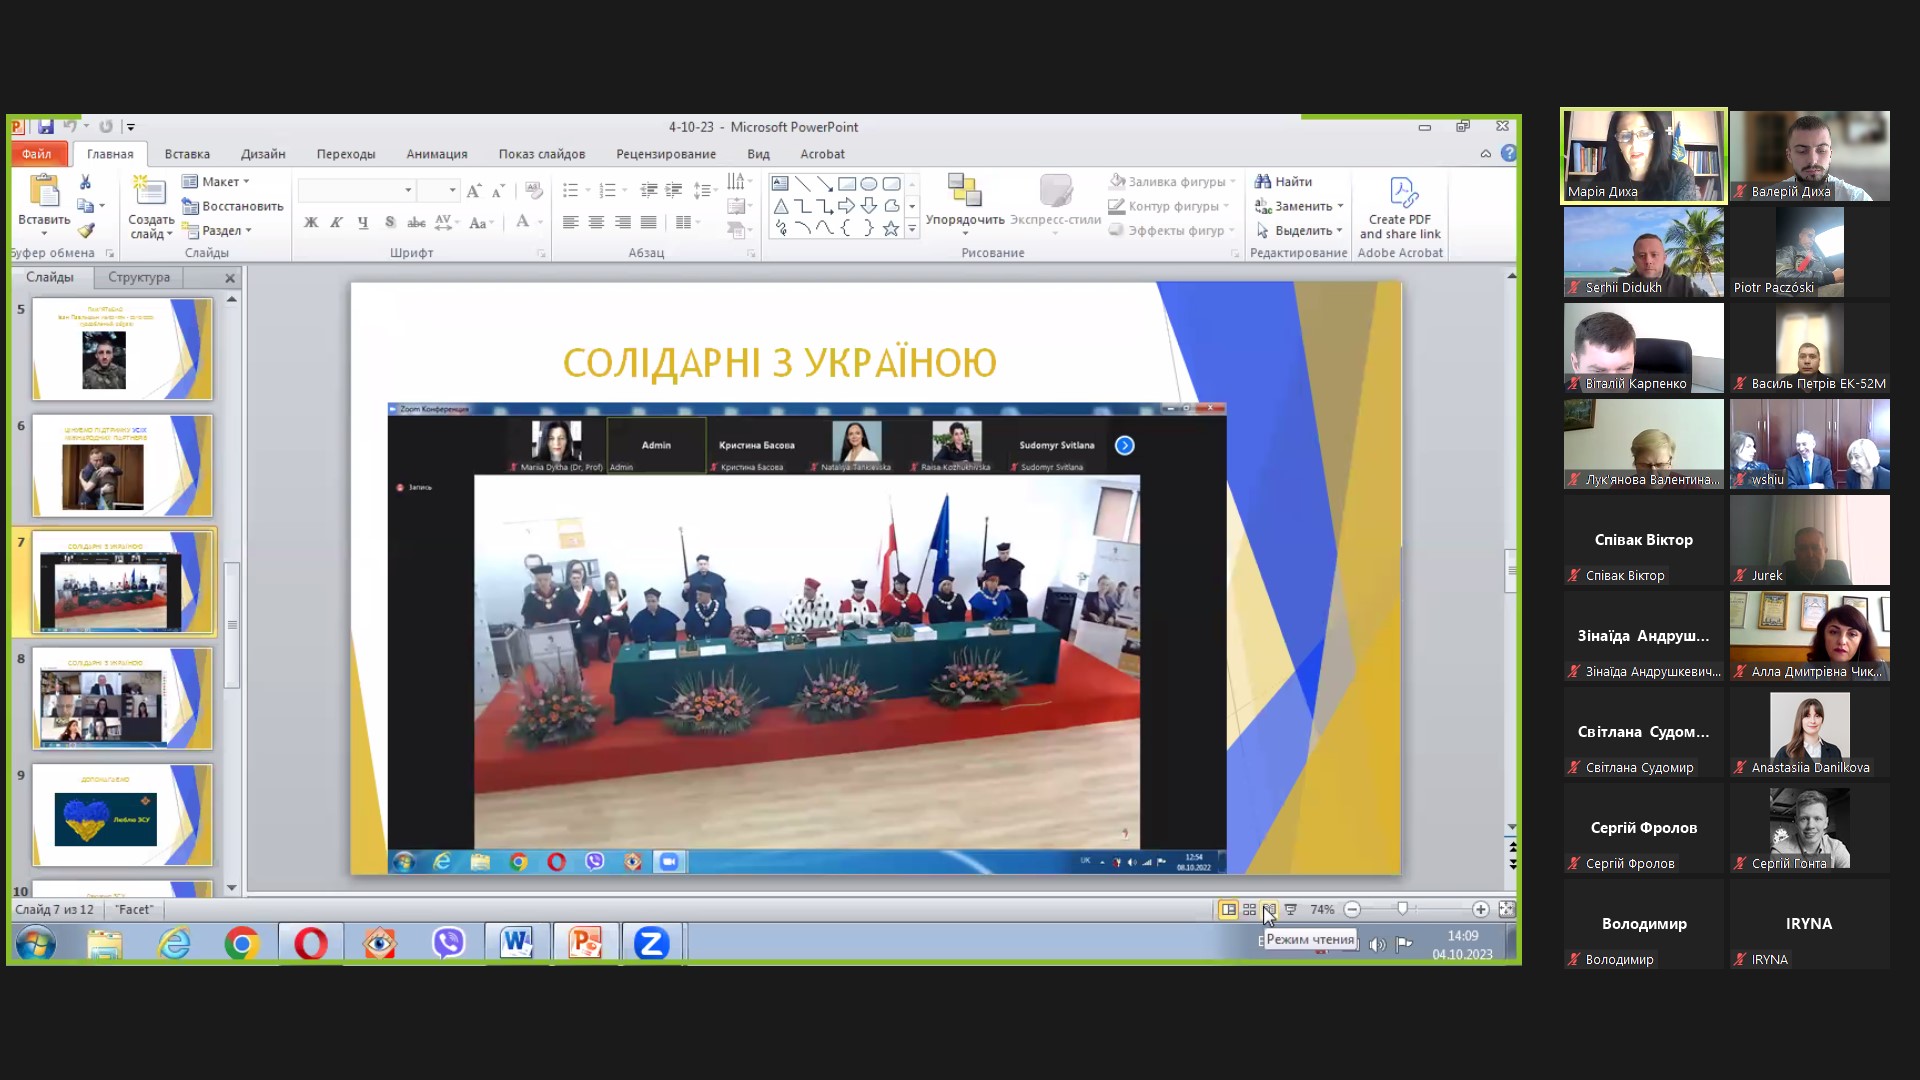Toggle italic К formatting
The height and width of the screenshot is (1080, 1920).
click(x=337, y=222)
